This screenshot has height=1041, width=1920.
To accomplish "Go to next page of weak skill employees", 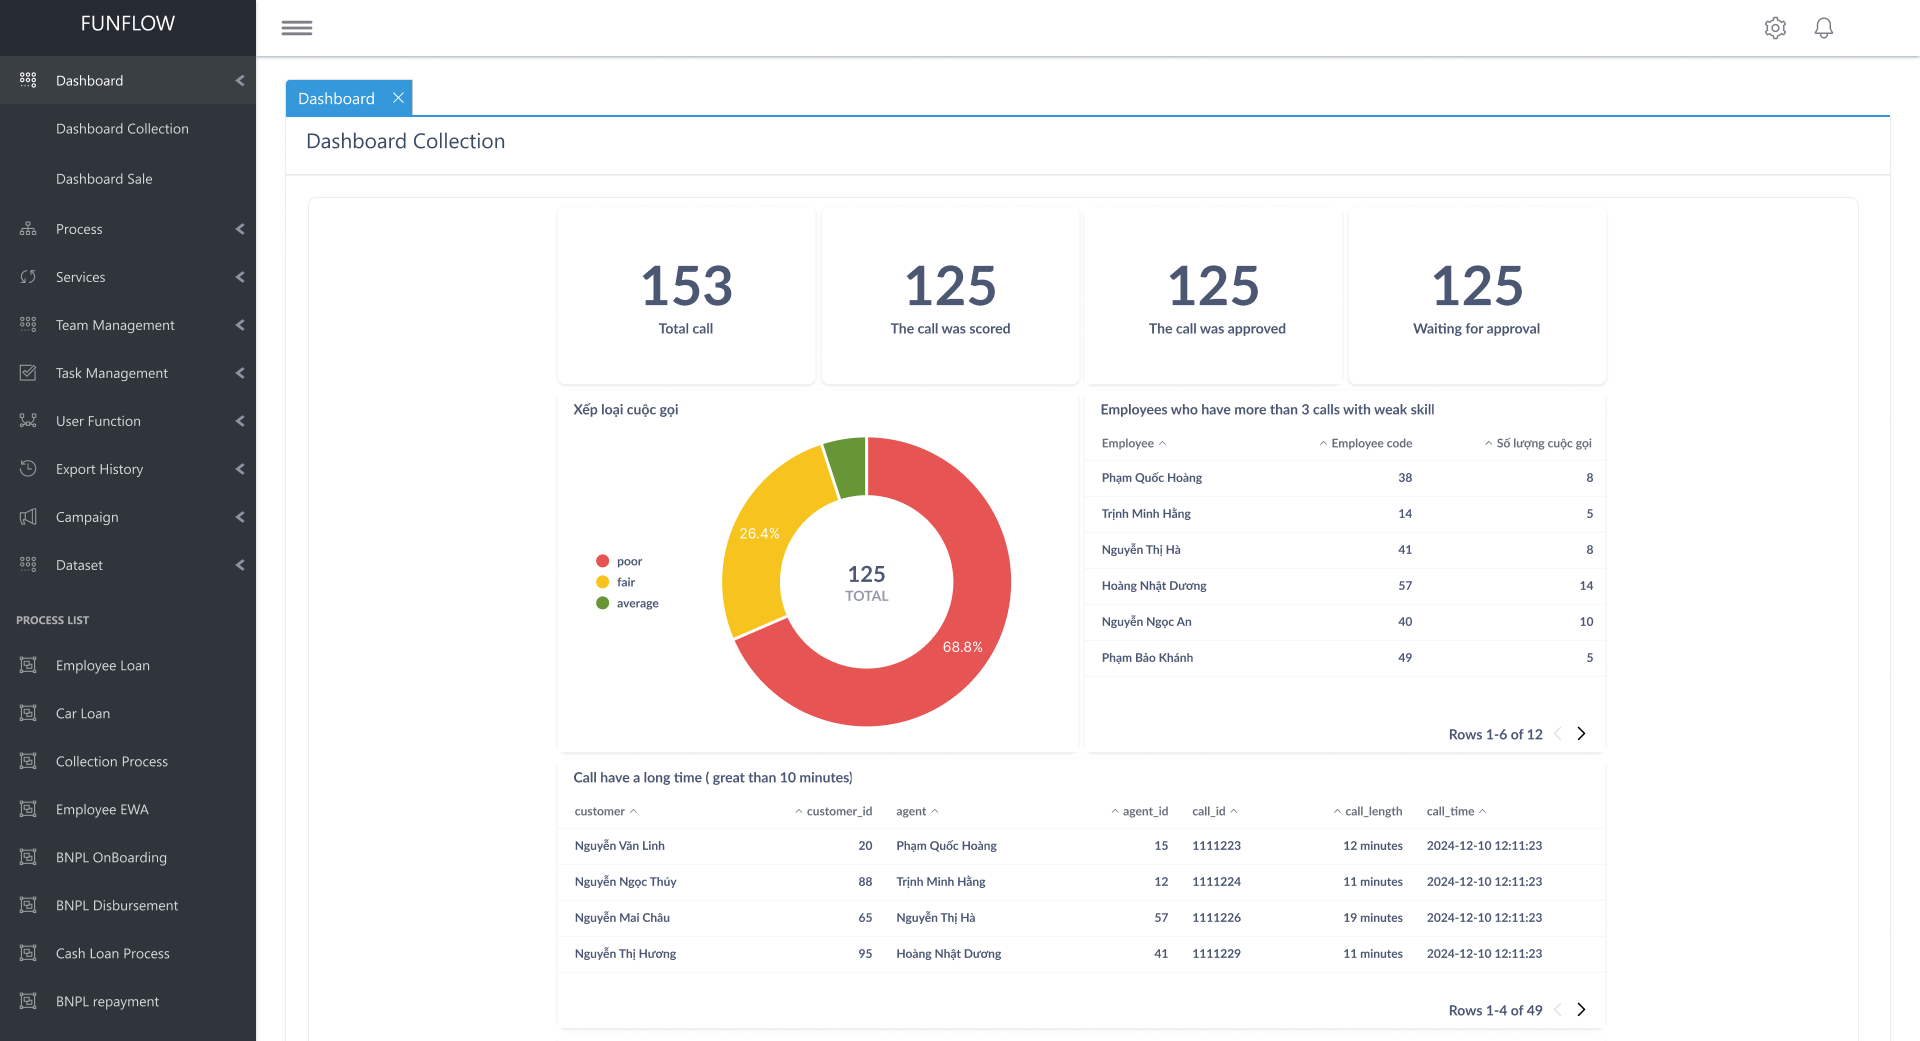I will [x=1581, y=734].
